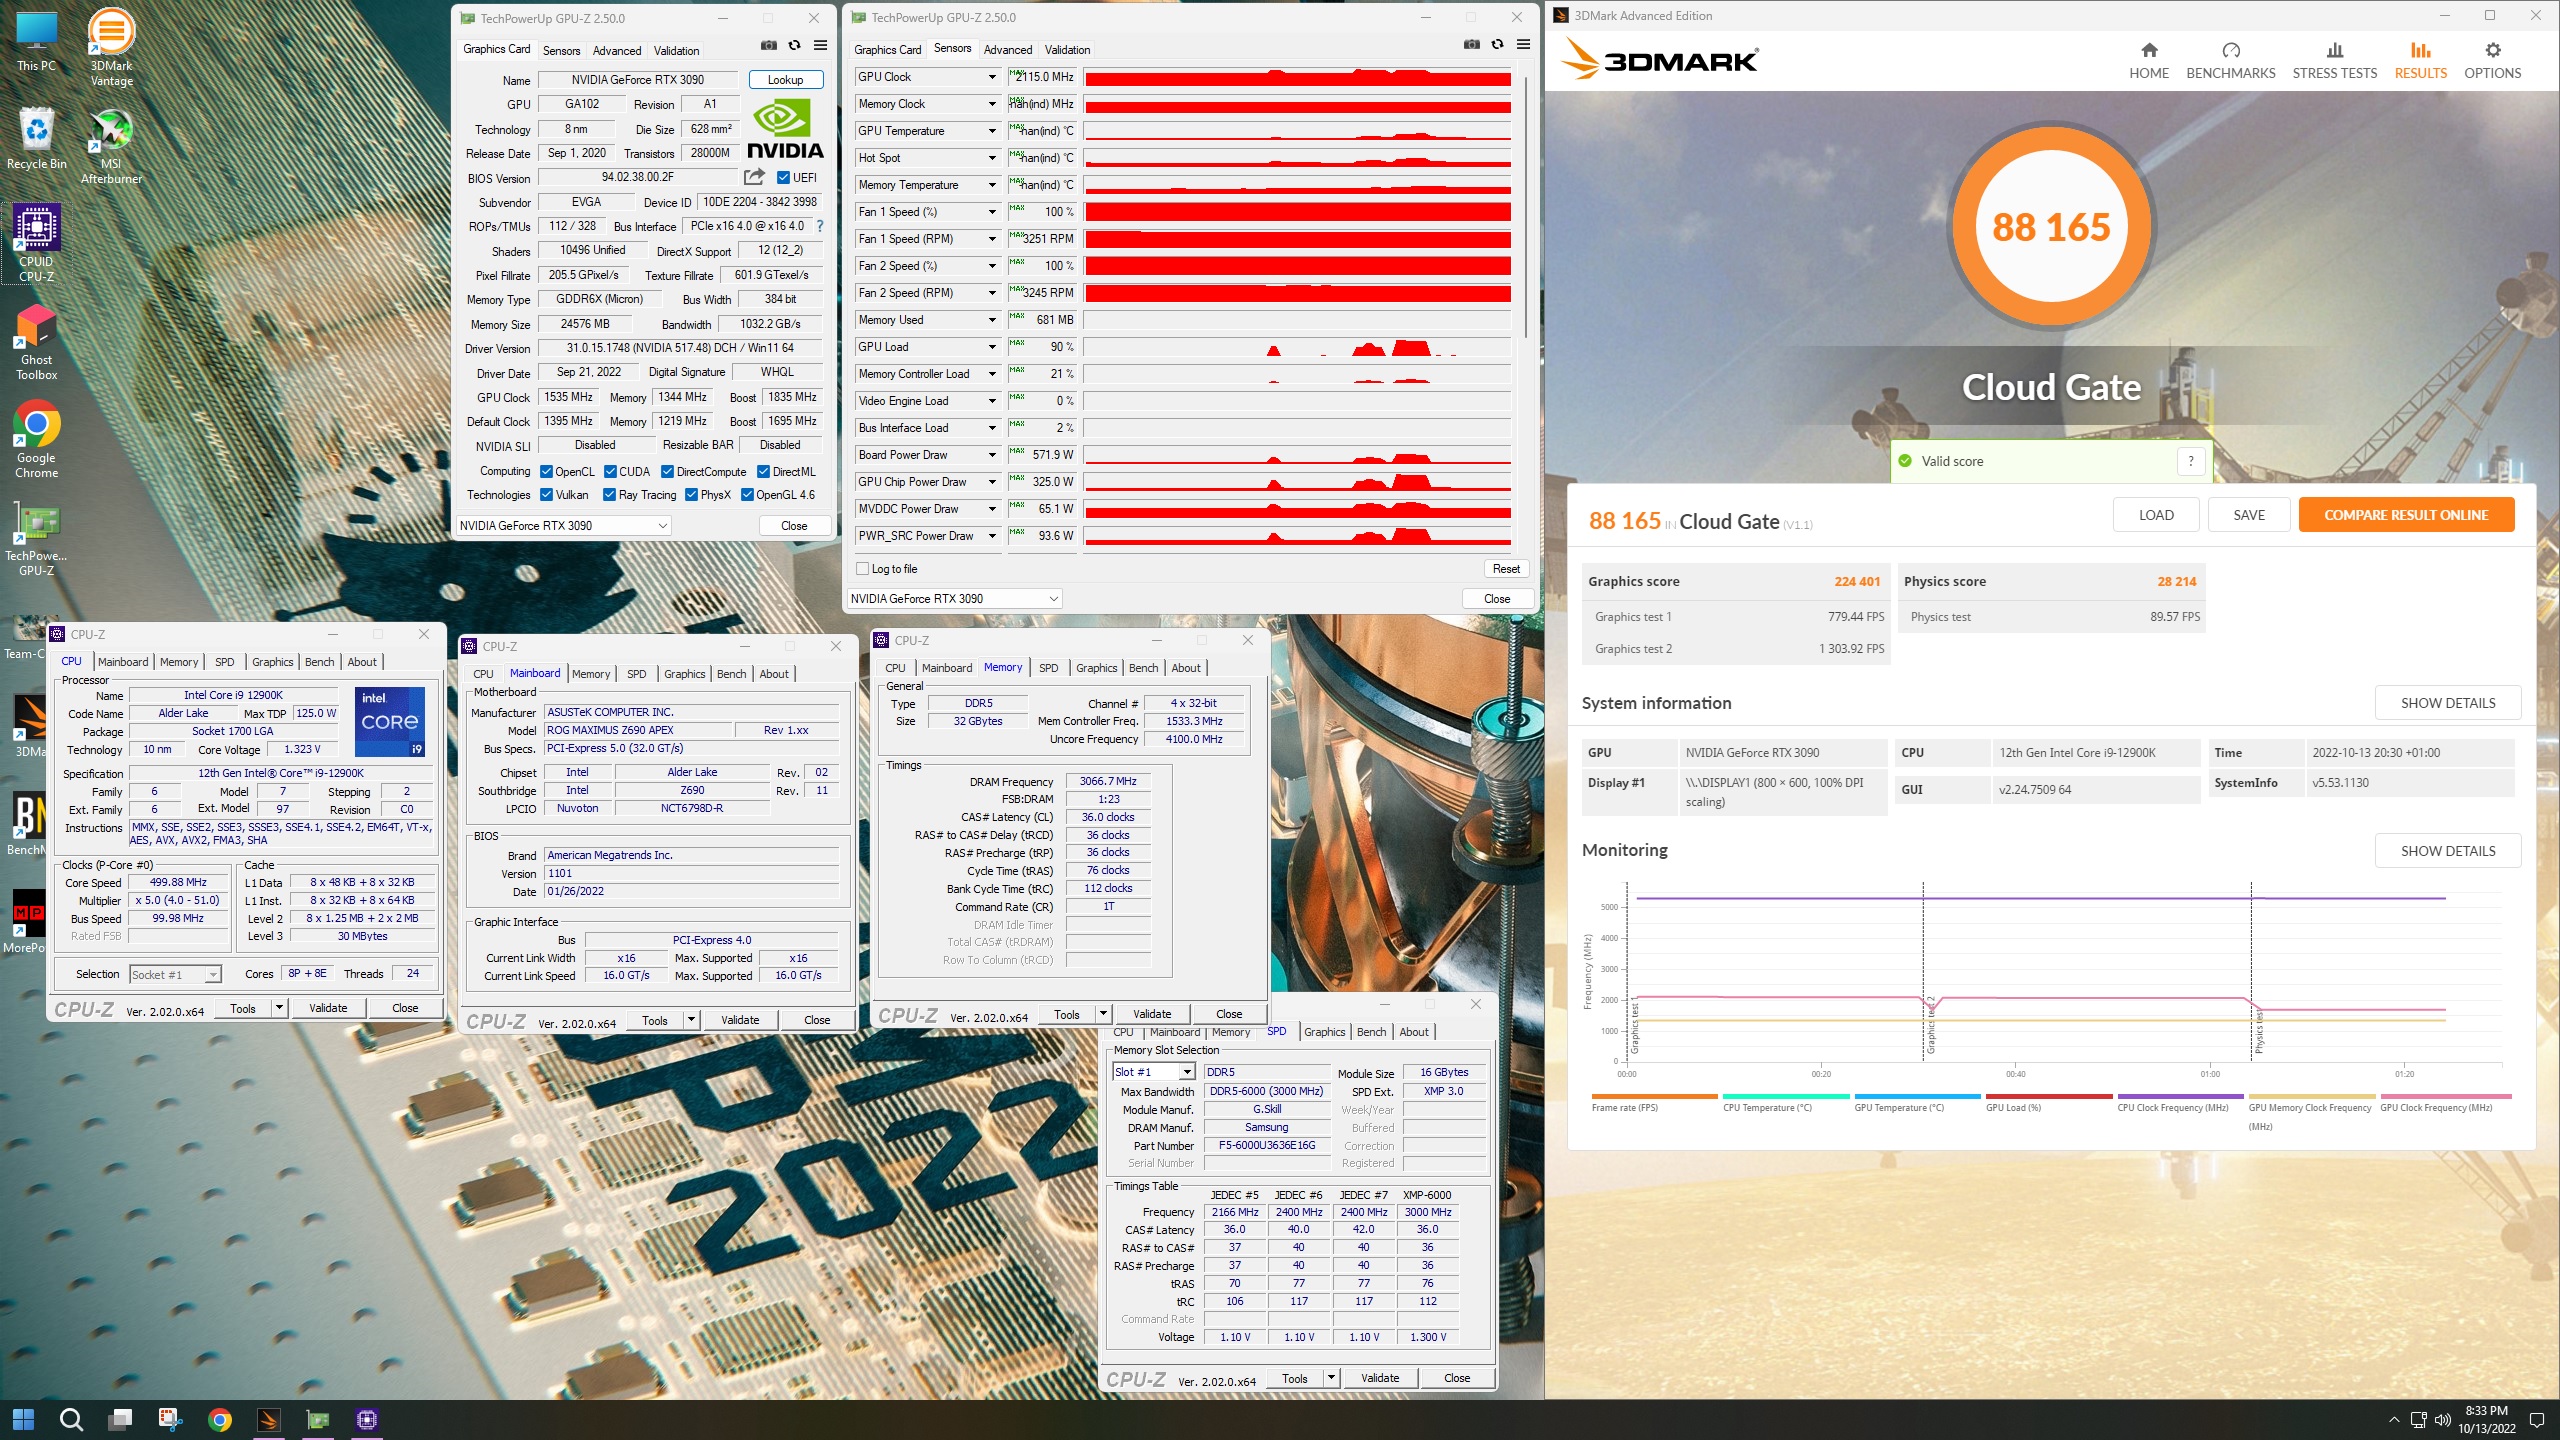
Task: Click refresh icon in GPU-Z Graphics Card window
Action: pos(794,45)
